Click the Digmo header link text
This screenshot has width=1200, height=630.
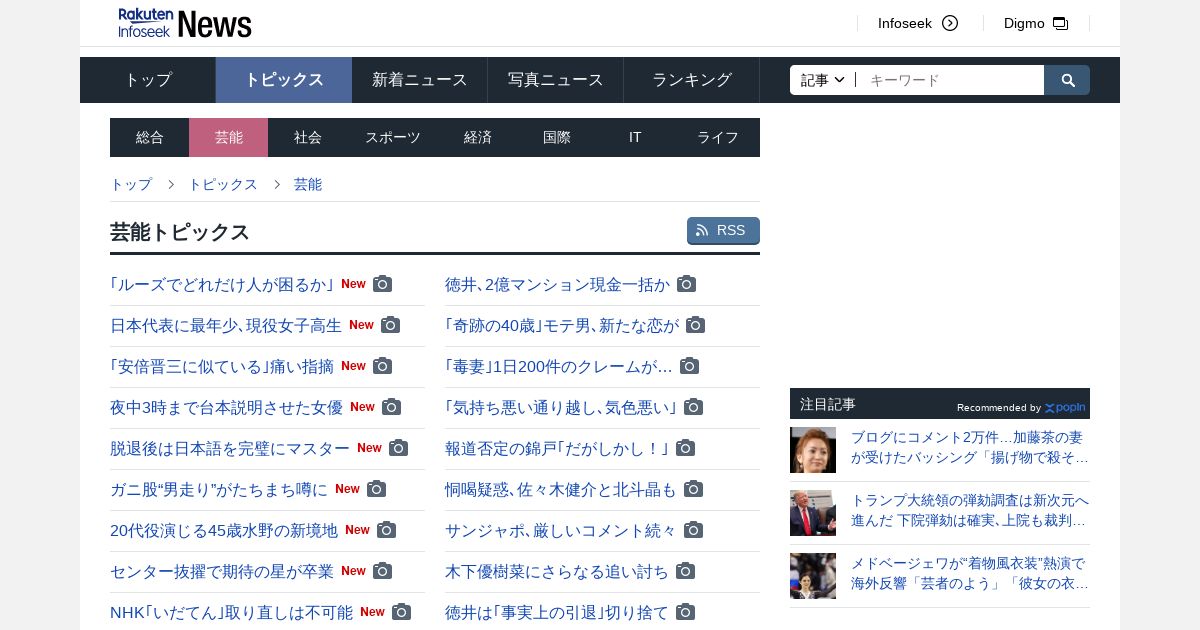1024,23
